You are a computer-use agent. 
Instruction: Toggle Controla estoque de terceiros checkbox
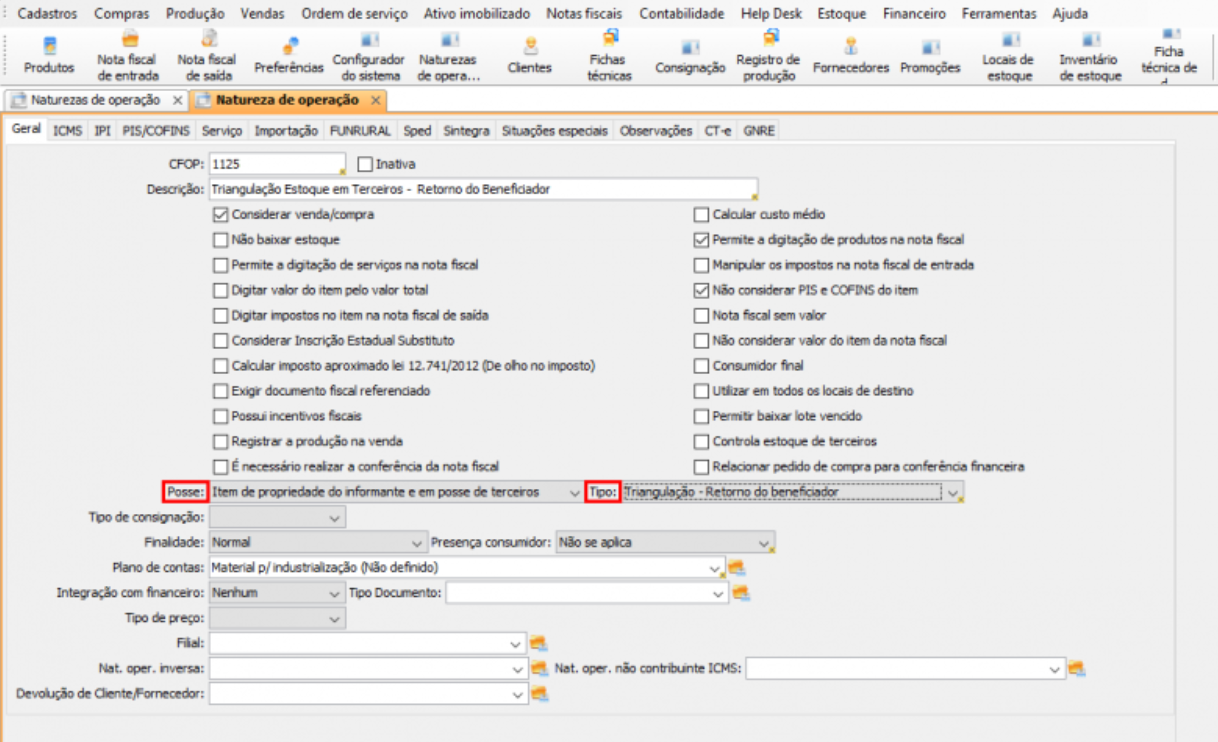[702, 441]
